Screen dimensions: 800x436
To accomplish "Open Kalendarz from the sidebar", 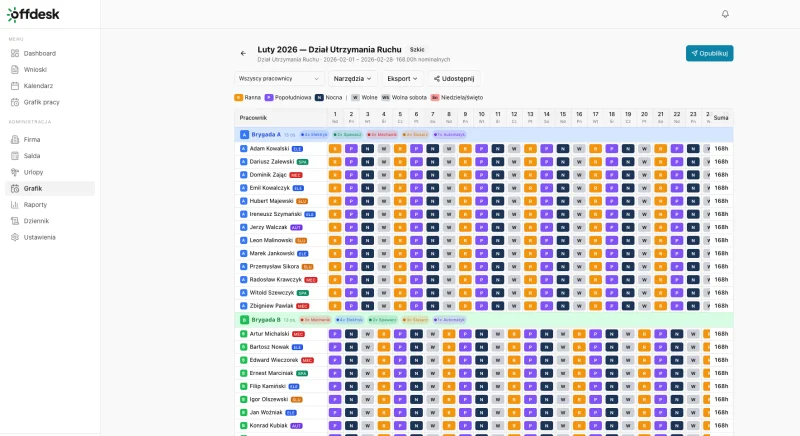I will (38, 85).
